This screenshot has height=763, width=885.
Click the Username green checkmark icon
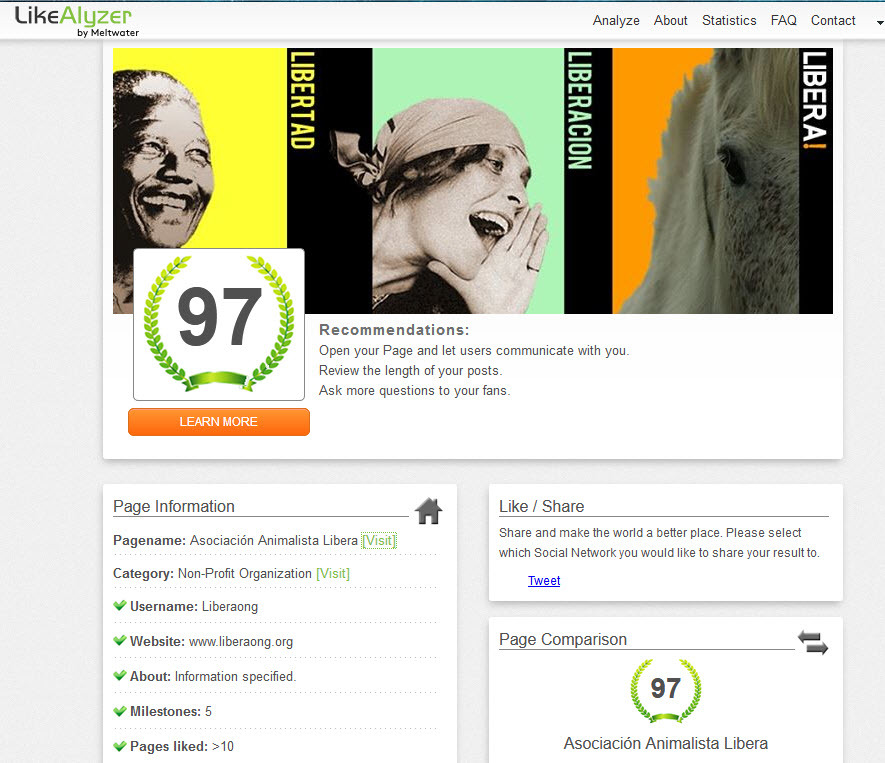click(120, 606)
